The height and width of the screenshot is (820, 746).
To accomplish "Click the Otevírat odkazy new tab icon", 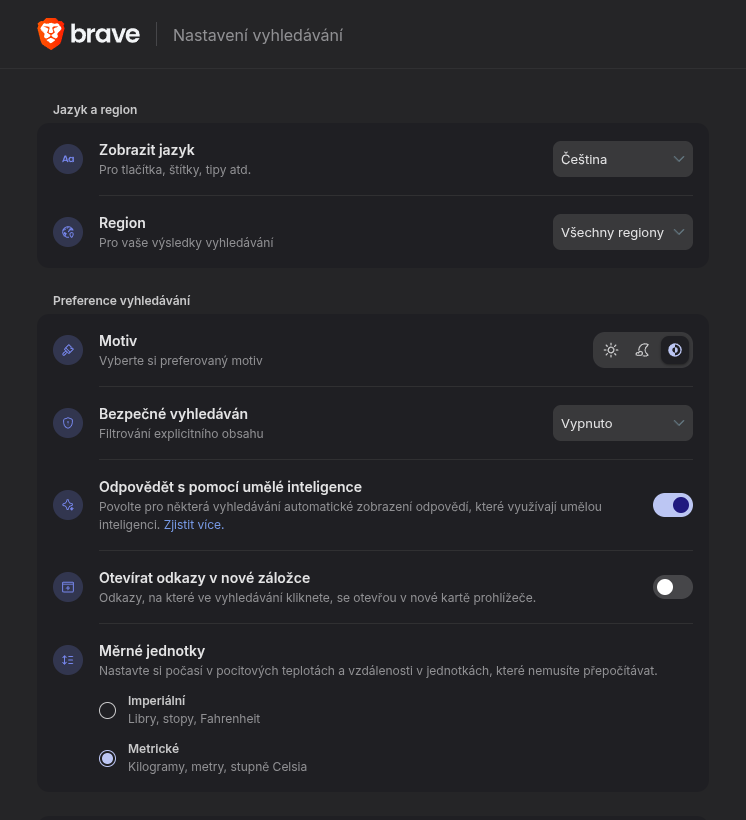I will [68, 587].
